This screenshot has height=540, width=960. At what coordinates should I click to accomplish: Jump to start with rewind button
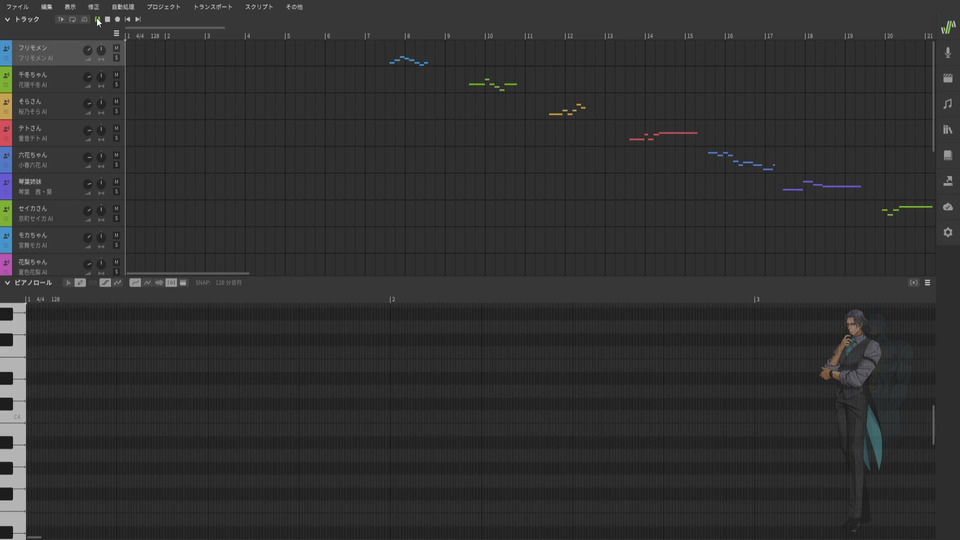(127, 20)
